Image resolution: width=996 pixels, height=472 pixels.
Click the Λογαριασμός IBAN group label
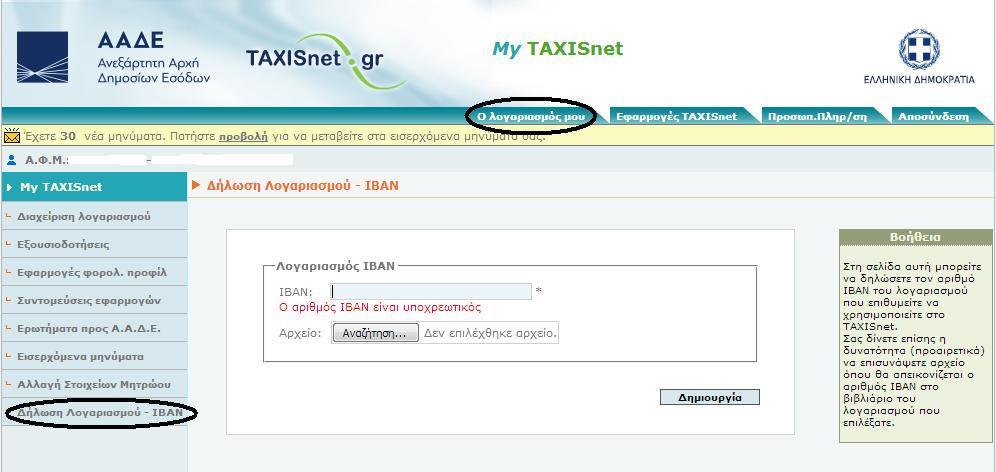tap(335, 266)
